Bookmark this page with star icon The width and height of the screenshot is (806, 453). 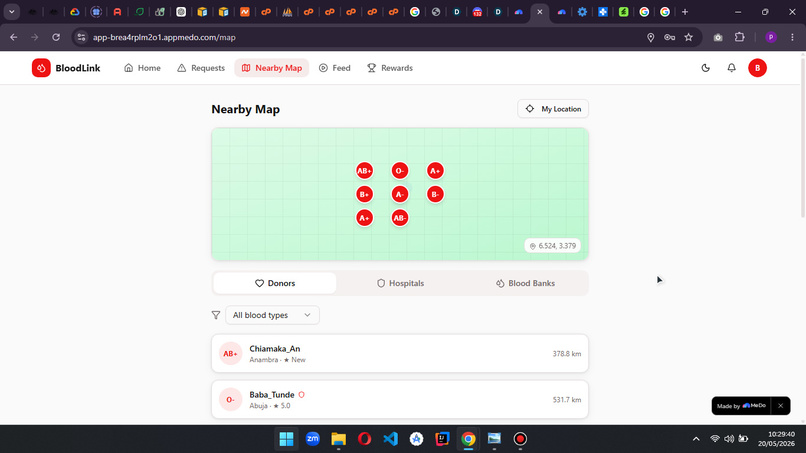click(688, 37)
